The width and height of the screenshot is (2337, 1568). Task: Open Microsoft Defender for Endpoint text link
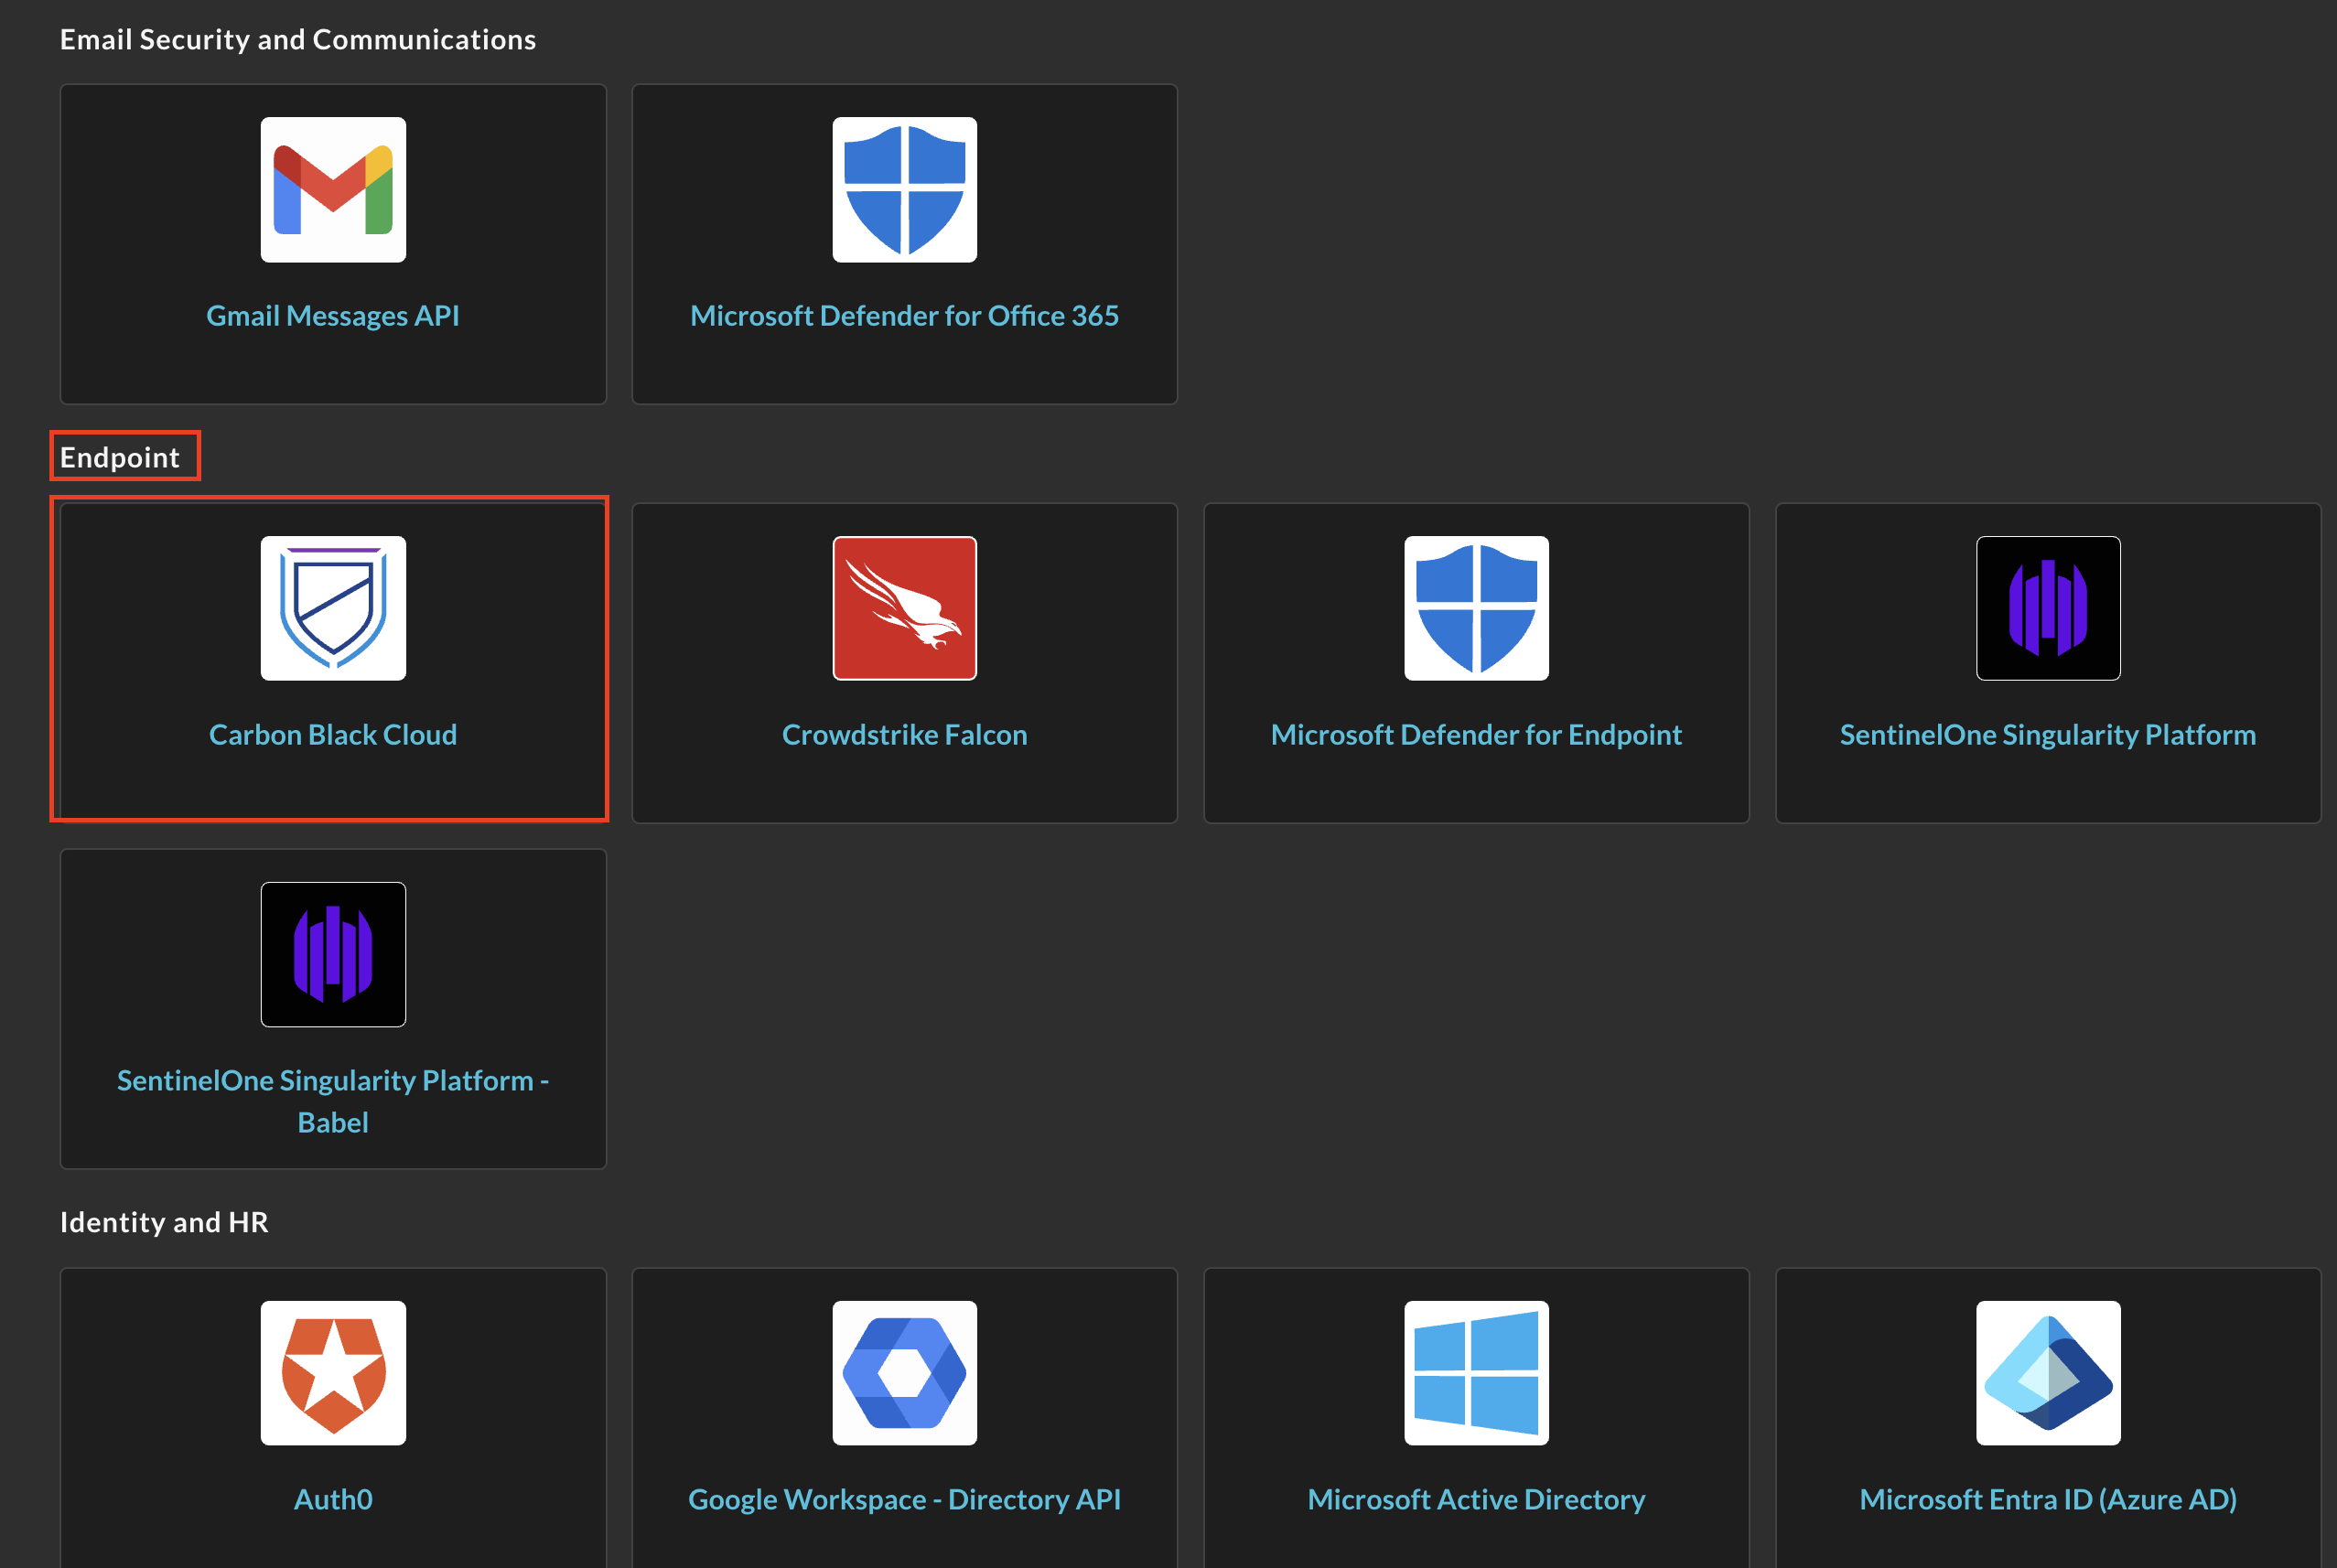pyautogui.click(x=1476, y=735)
